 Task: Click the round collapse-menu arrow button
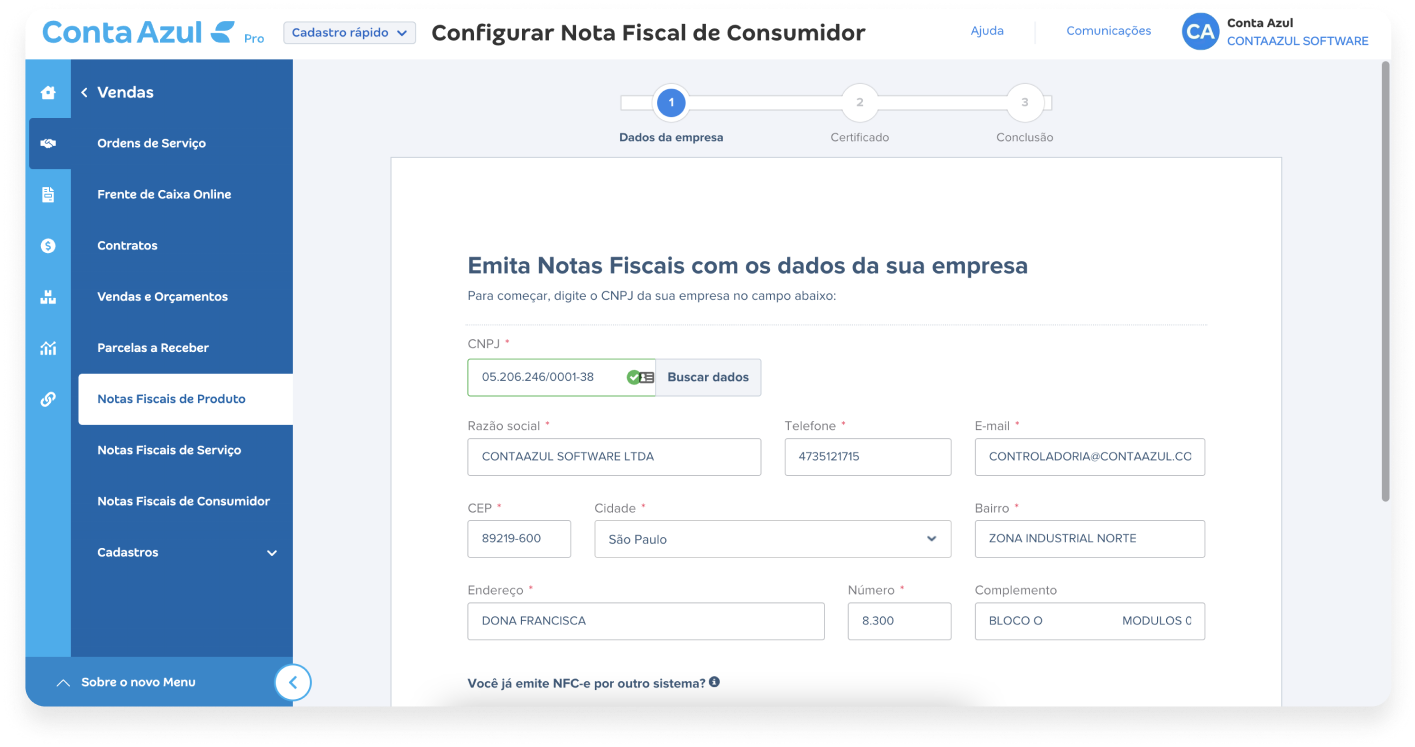pyautogui.click(x=293, y=683)
